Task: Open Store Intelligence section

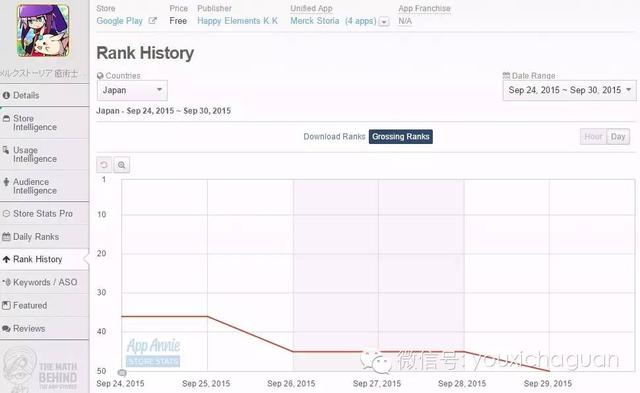Action: 44,123
